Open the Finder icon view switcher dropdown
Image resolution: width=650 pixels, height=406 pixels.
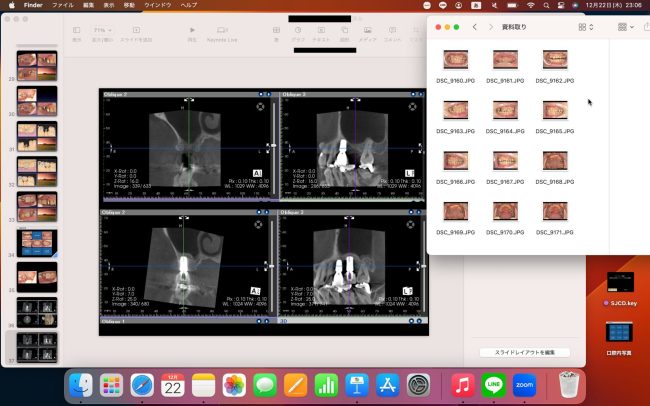pyautogui.click(x=587, y=27)
